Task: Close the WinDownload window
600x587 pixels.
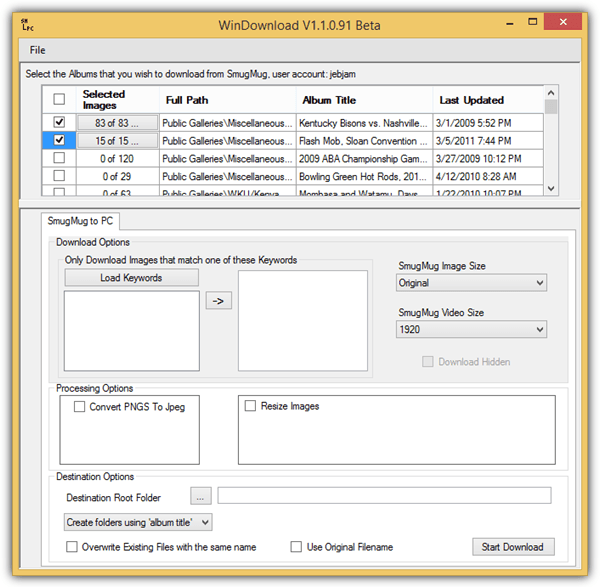Action: 563,22
